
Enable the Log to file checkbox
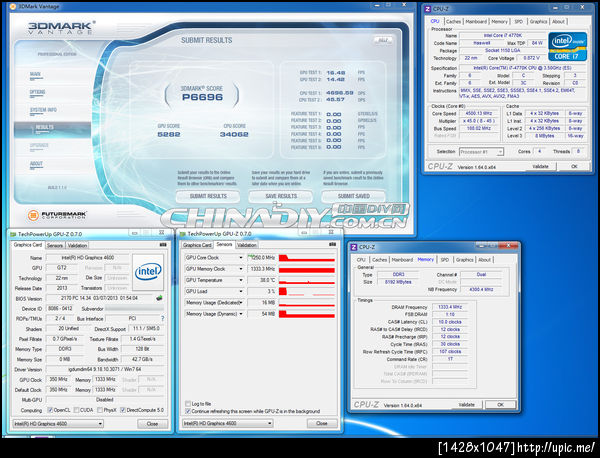(188, 404)
